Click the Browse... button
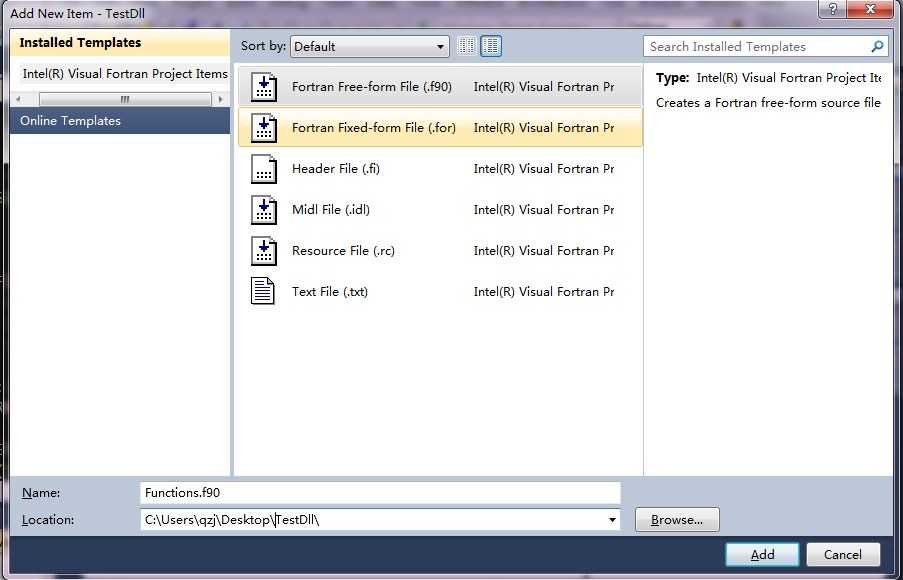The image size is (903, 580). (677, 520)
